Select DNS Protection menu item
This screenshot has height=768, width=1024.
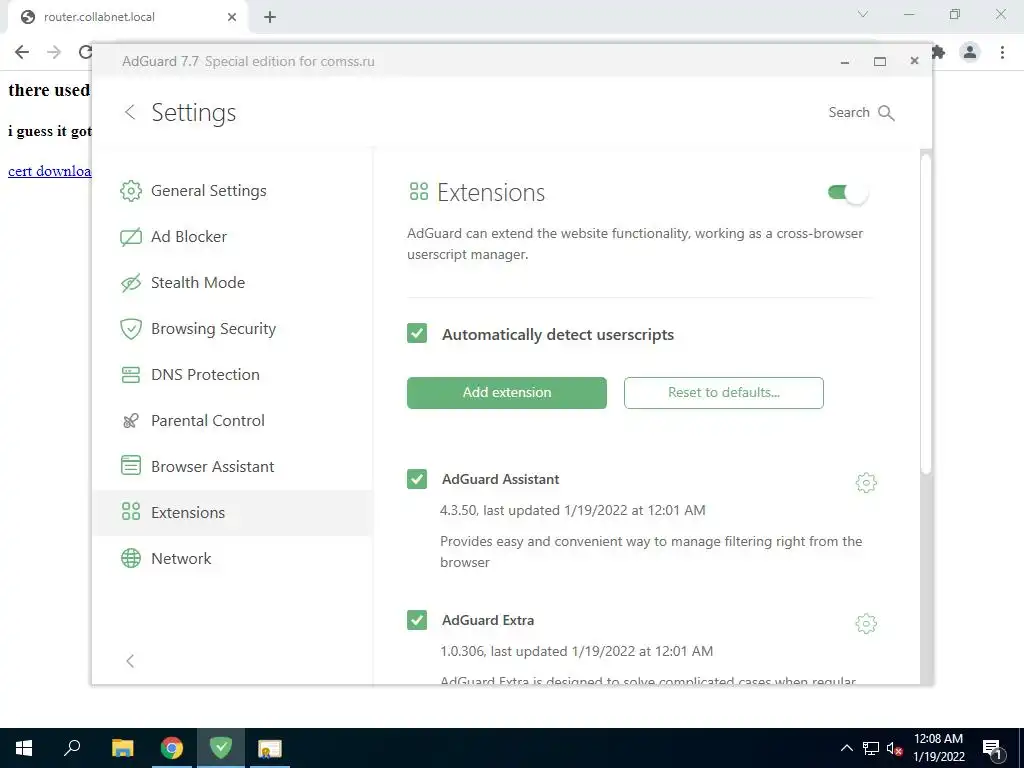tap(232, 375)
